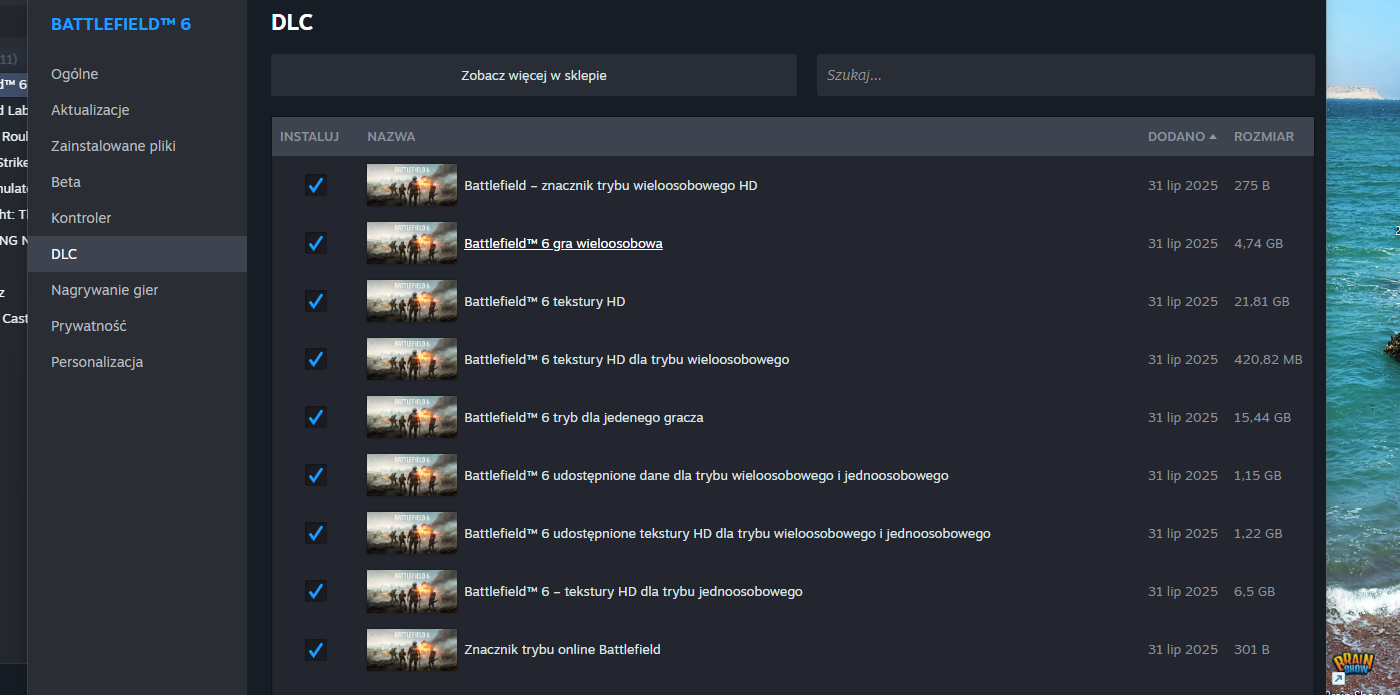Uncheck Battlefield 6 tekstury HD checkbox
Image resolution: width=1400 pixels, height=695 pixels.
click(x=316, y=301)
